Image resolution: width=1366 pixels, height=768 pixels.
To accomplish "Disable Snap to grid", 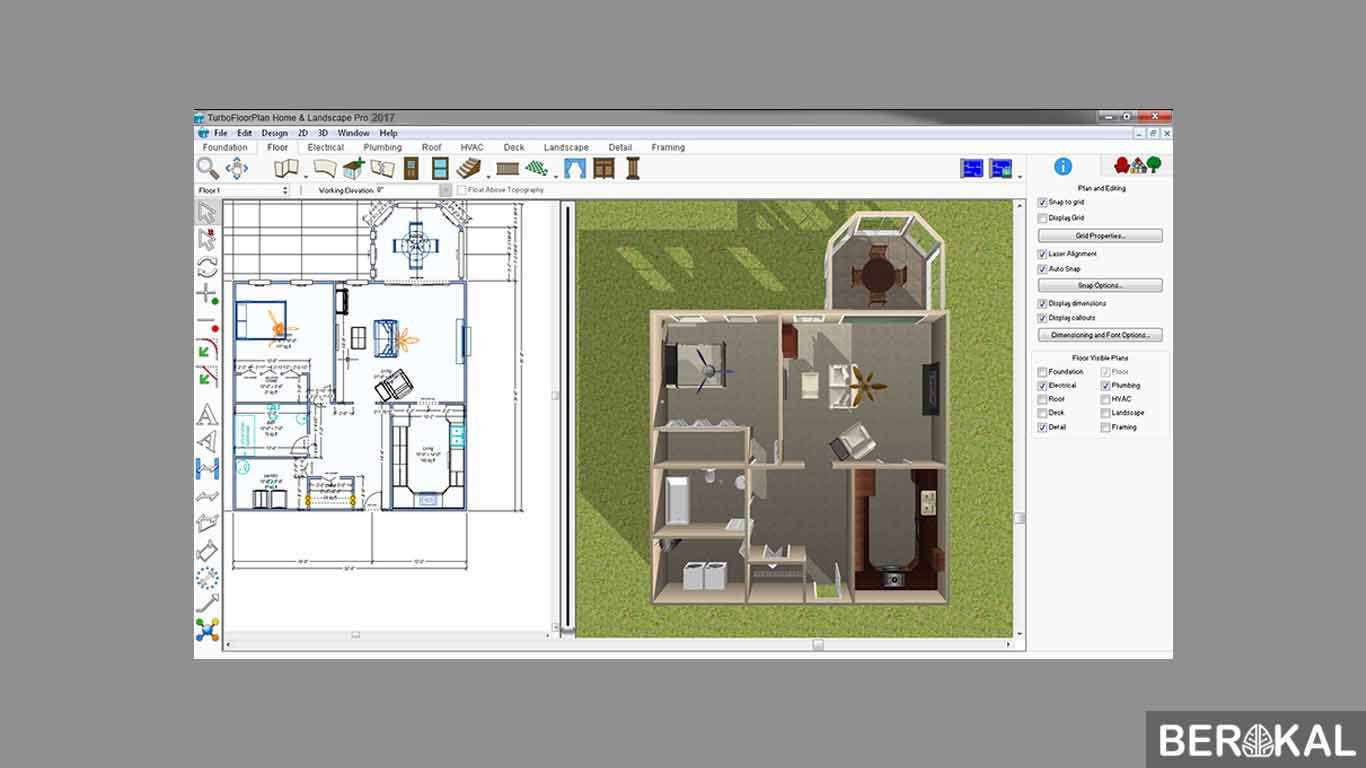I will coord(1043,201).
